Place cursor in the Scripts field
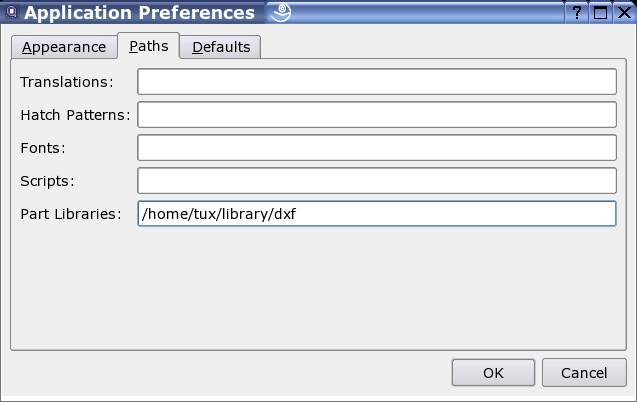This screenshot has width=637, height=402. pos(376,181)
